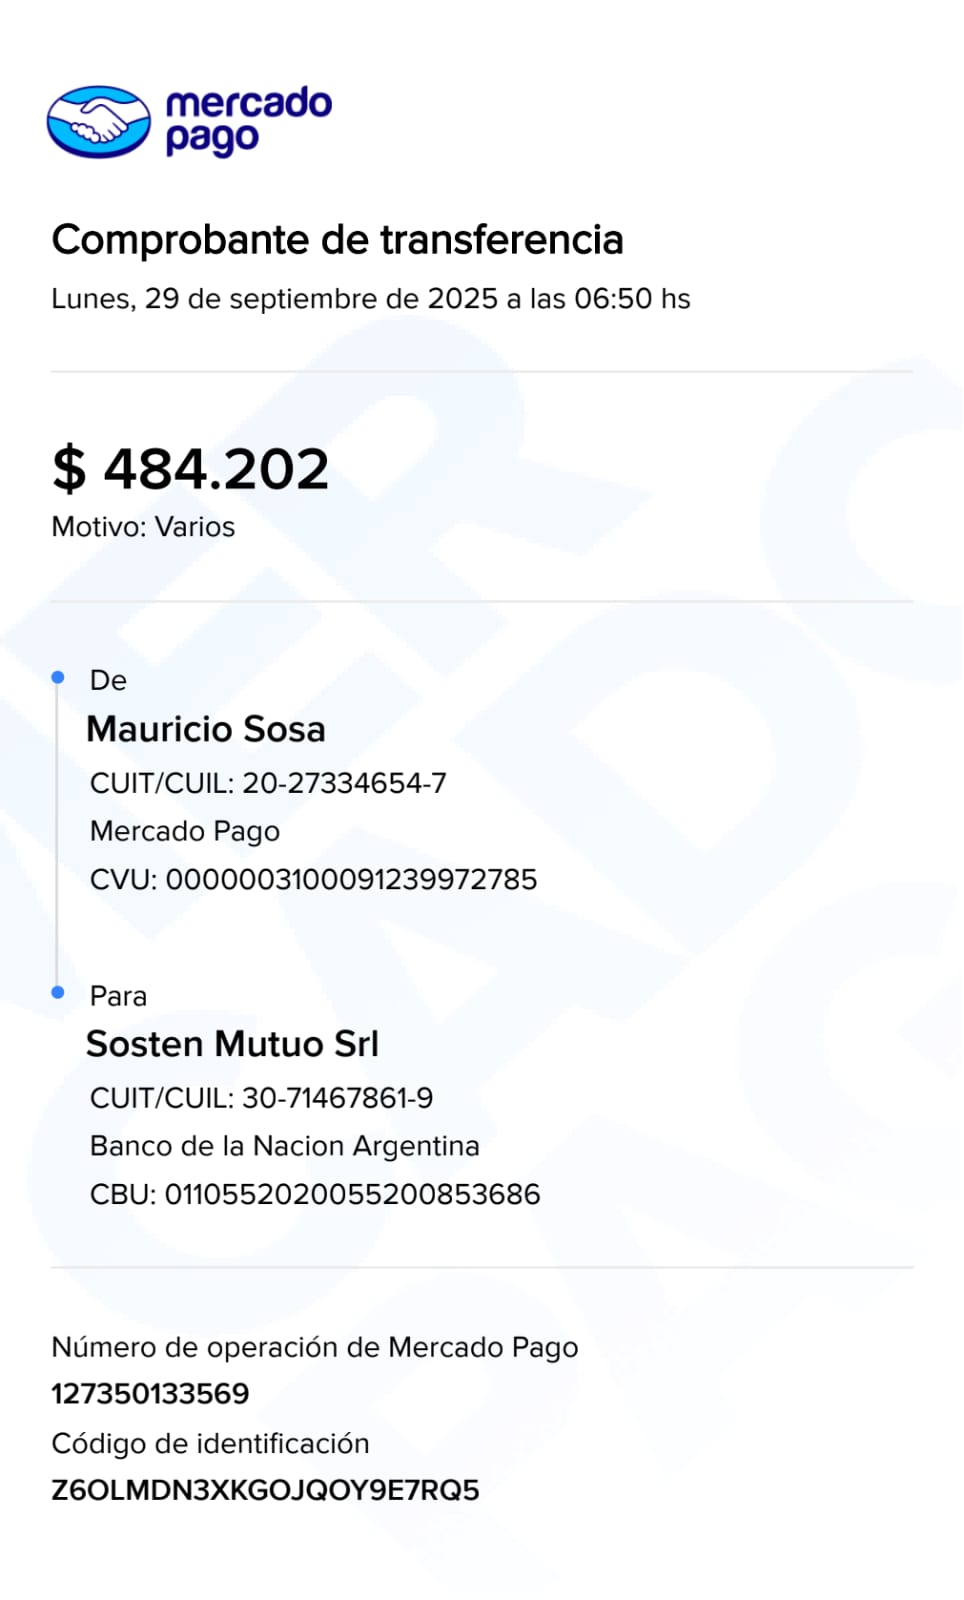Viewport: 964px width, 1600px height.
Task: Click the Motivo: Varios line
Action: pyautogui.click(x=143, y=527)
